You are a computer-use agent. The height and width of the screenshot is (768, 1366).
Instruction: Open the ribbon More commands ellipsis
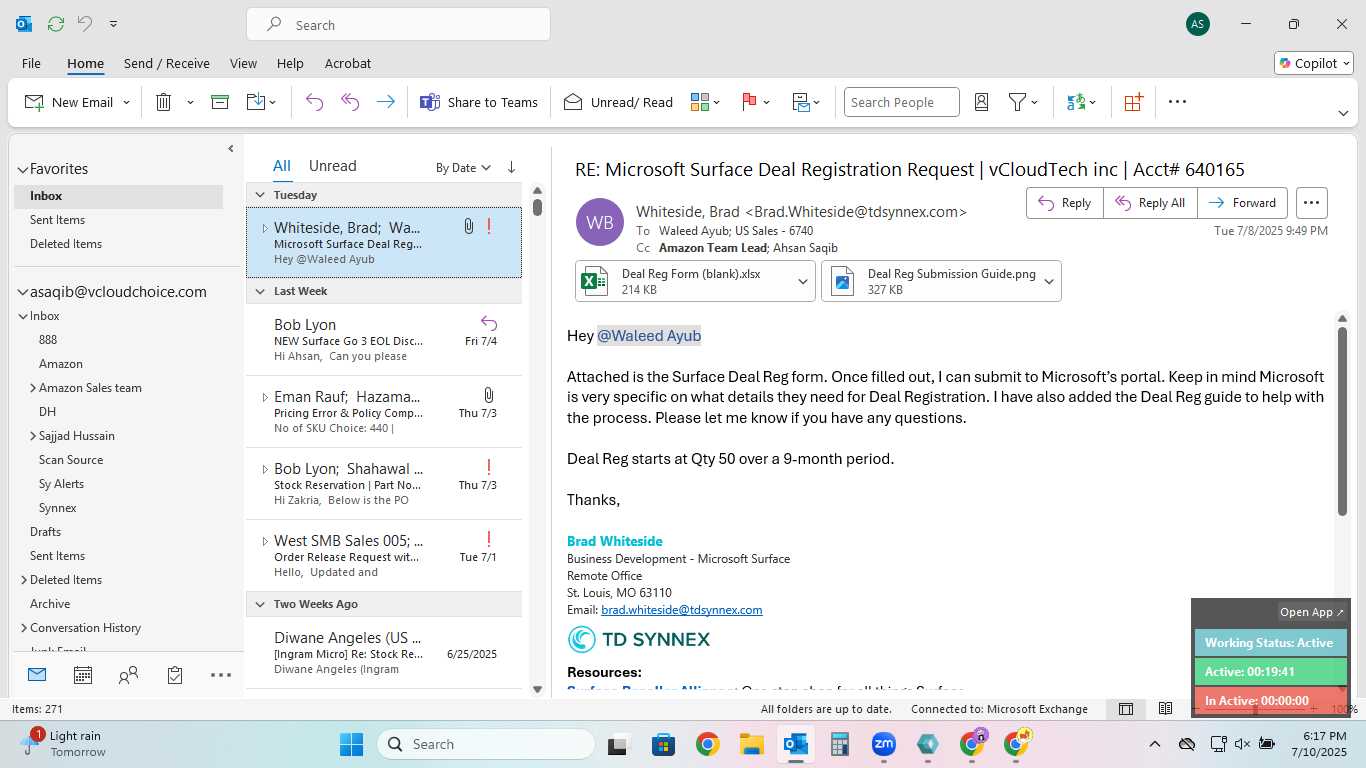coord(1177,102)
